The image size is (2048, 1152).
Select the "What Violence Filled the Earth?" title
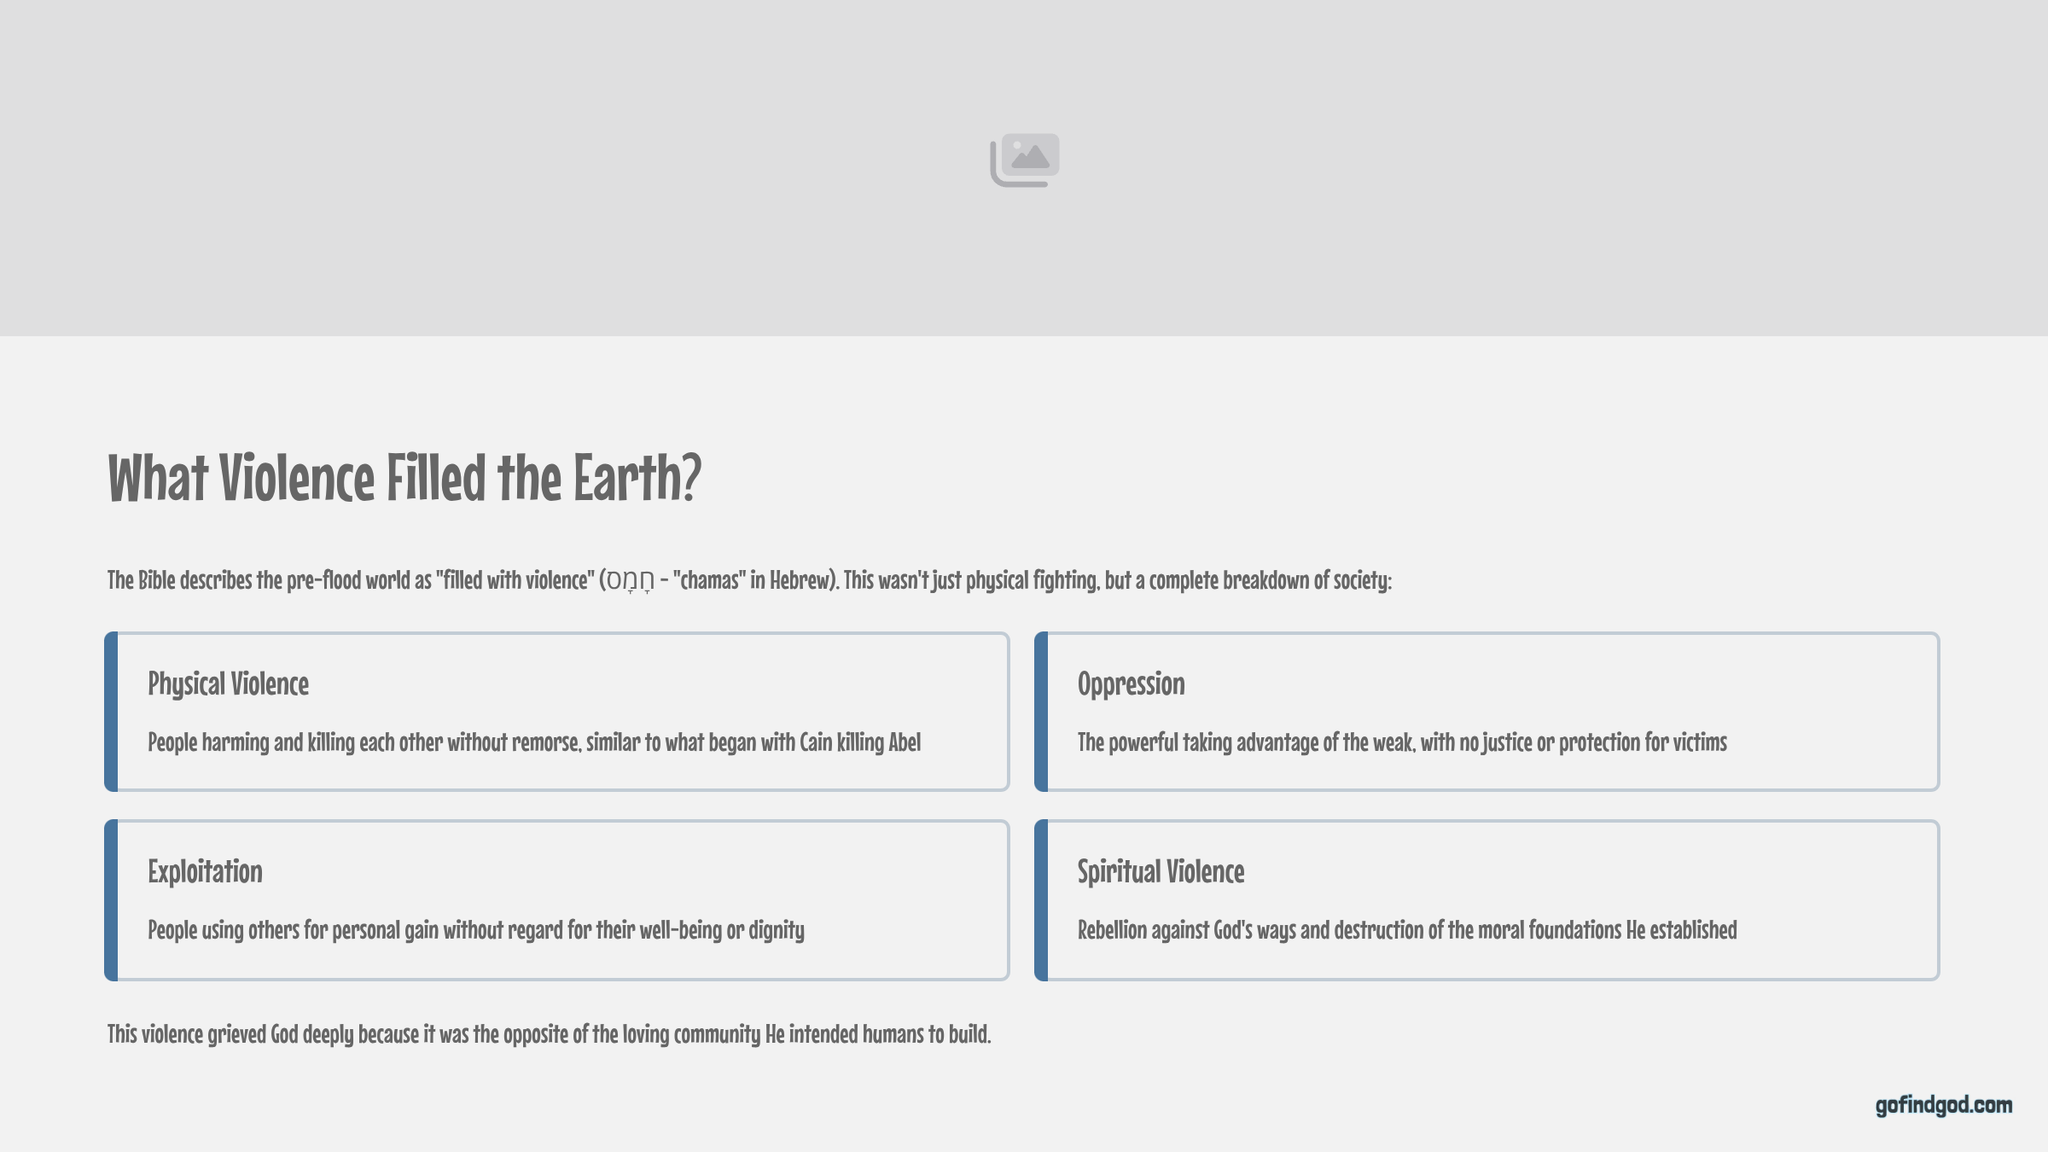pos(404,478)
